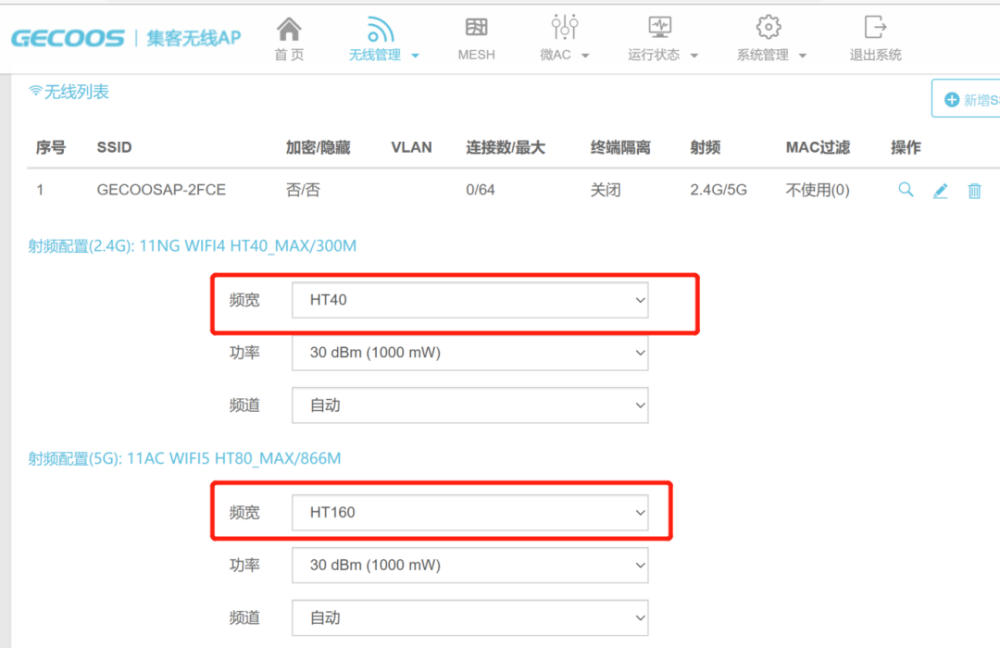Open the 5G power 30 dBm dropdown
This screenshot has width=1000, height=648.
coord(469,565)
